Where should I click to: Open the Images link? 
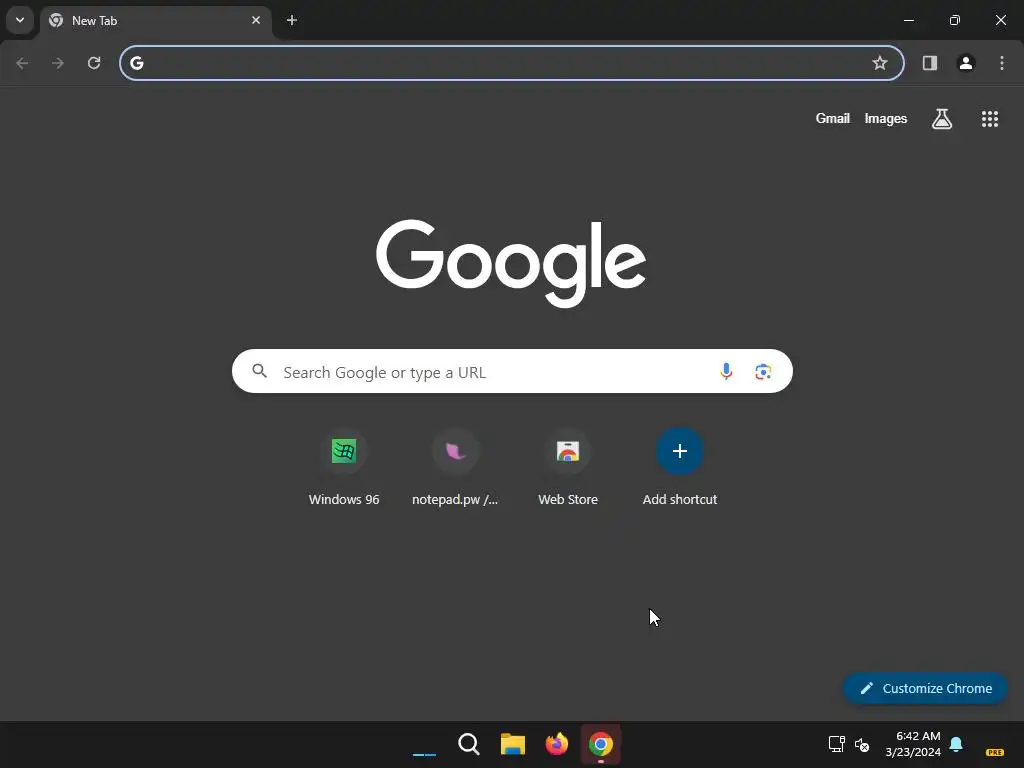coord(886,118)
